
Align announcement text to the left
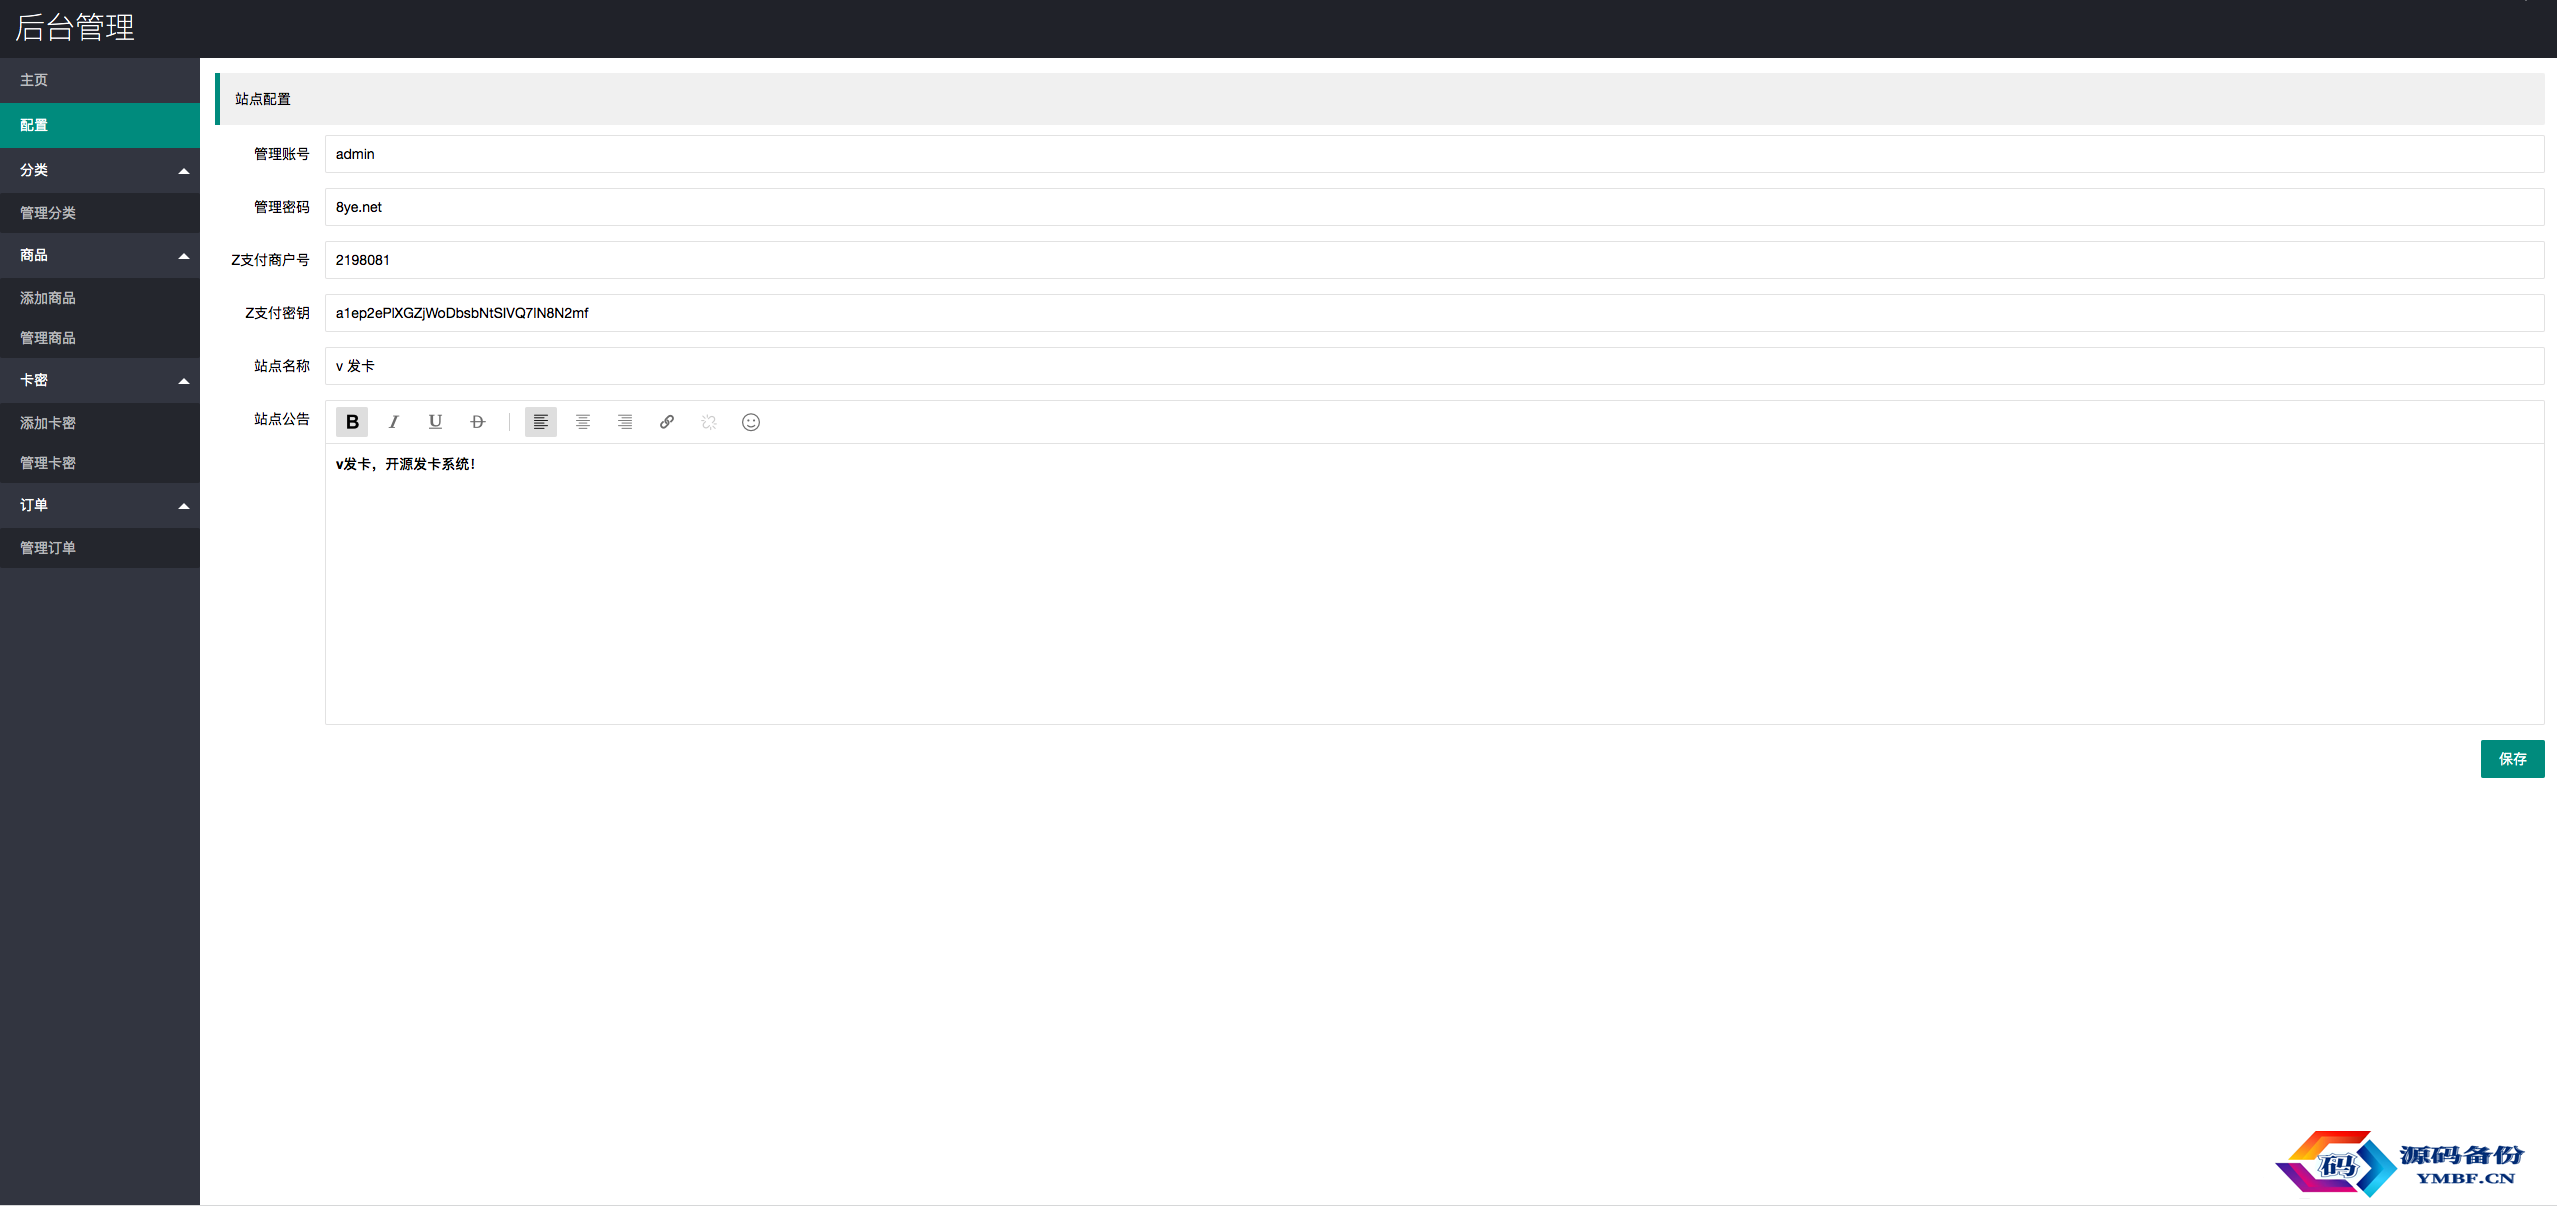pyautogui.click(x=541, y=422)
